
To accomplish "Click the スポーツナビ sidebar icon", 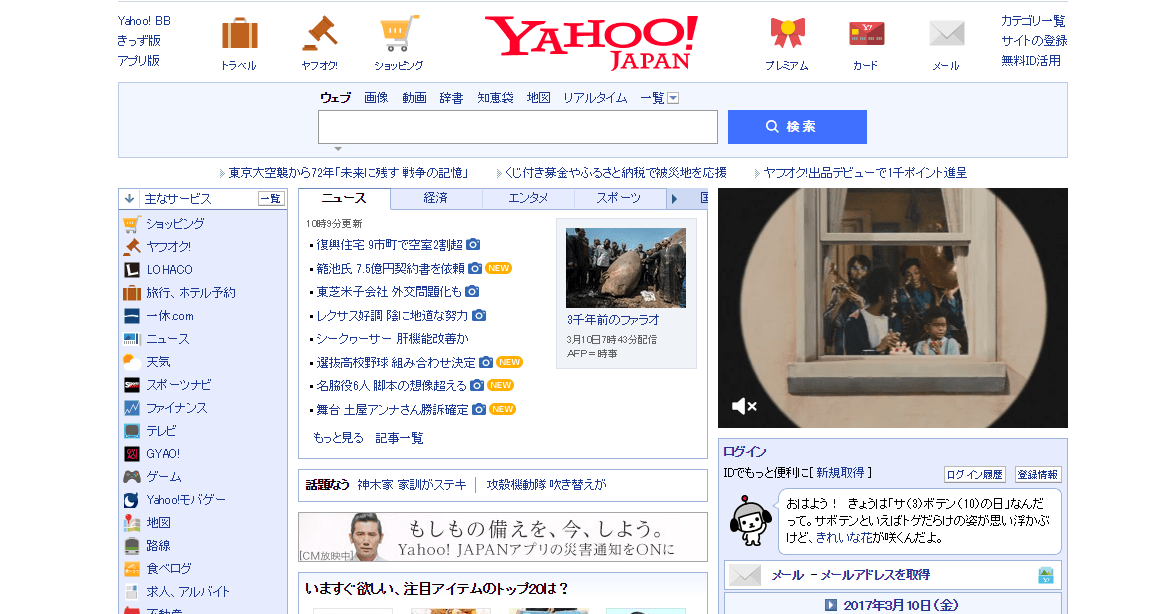I will click(132, 385).
